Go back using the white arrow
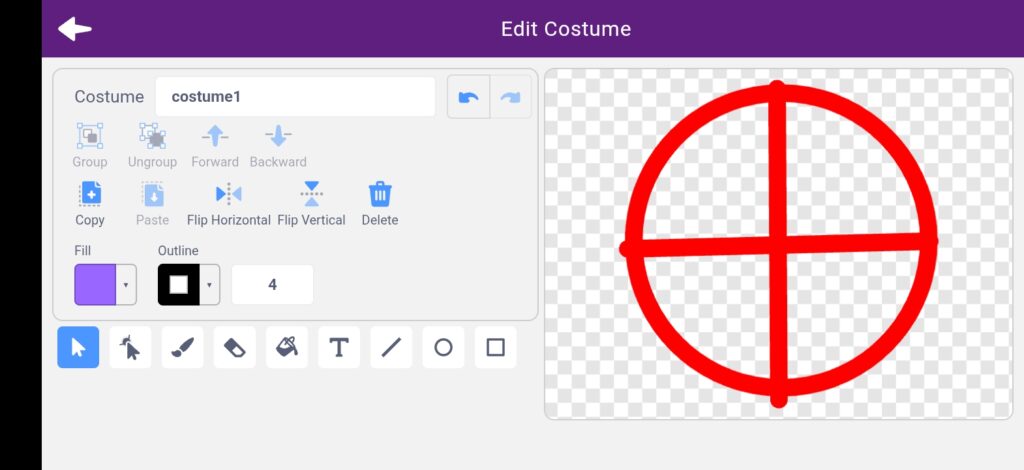Viewport: 1024px width, 470px height. click(75, 29)
